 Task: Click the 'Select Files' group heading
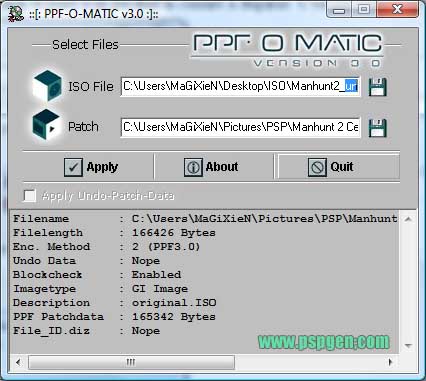pyautogui.click(x=85, y=45)
